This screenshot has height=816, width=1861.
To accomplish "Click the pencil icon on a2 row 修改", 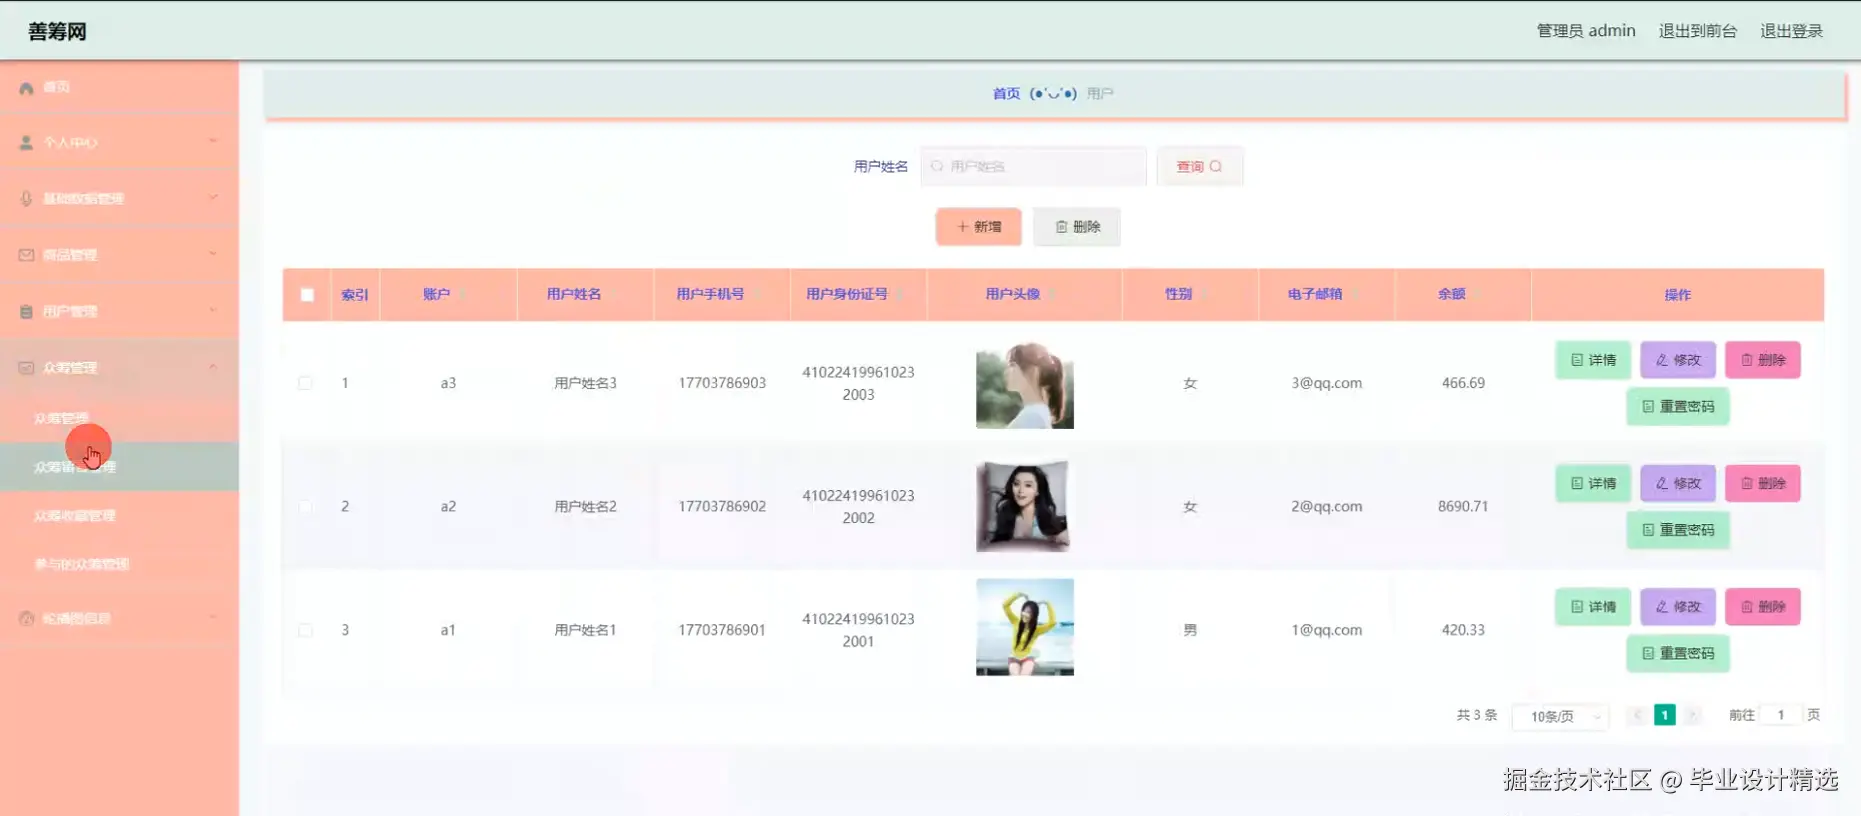I will tap(1662, 484).
